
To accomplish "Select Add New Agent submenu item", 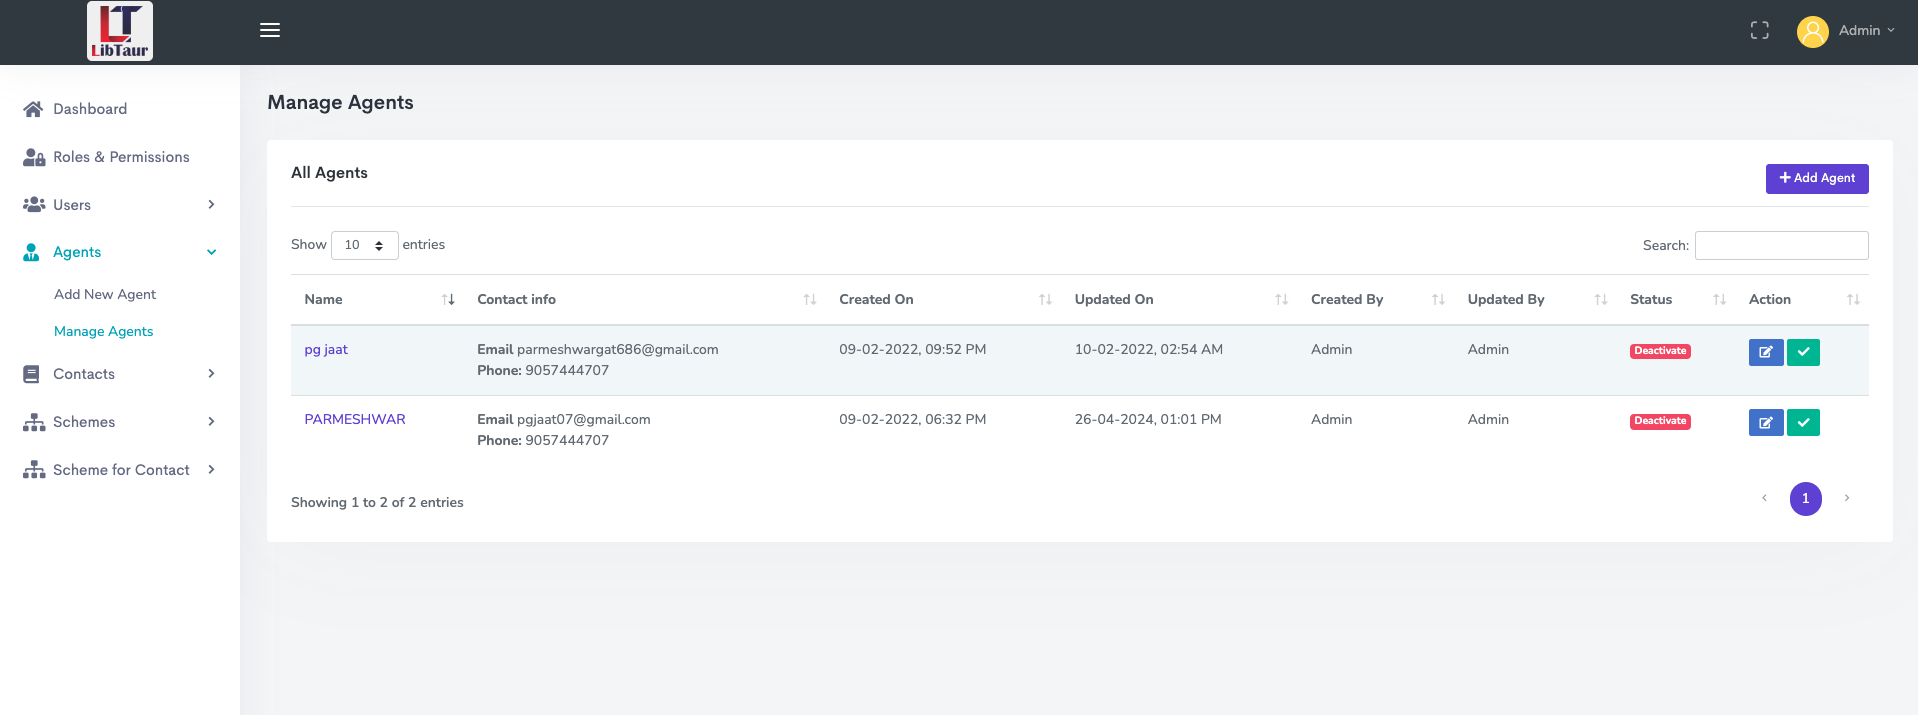I will [x=105, y=294].
